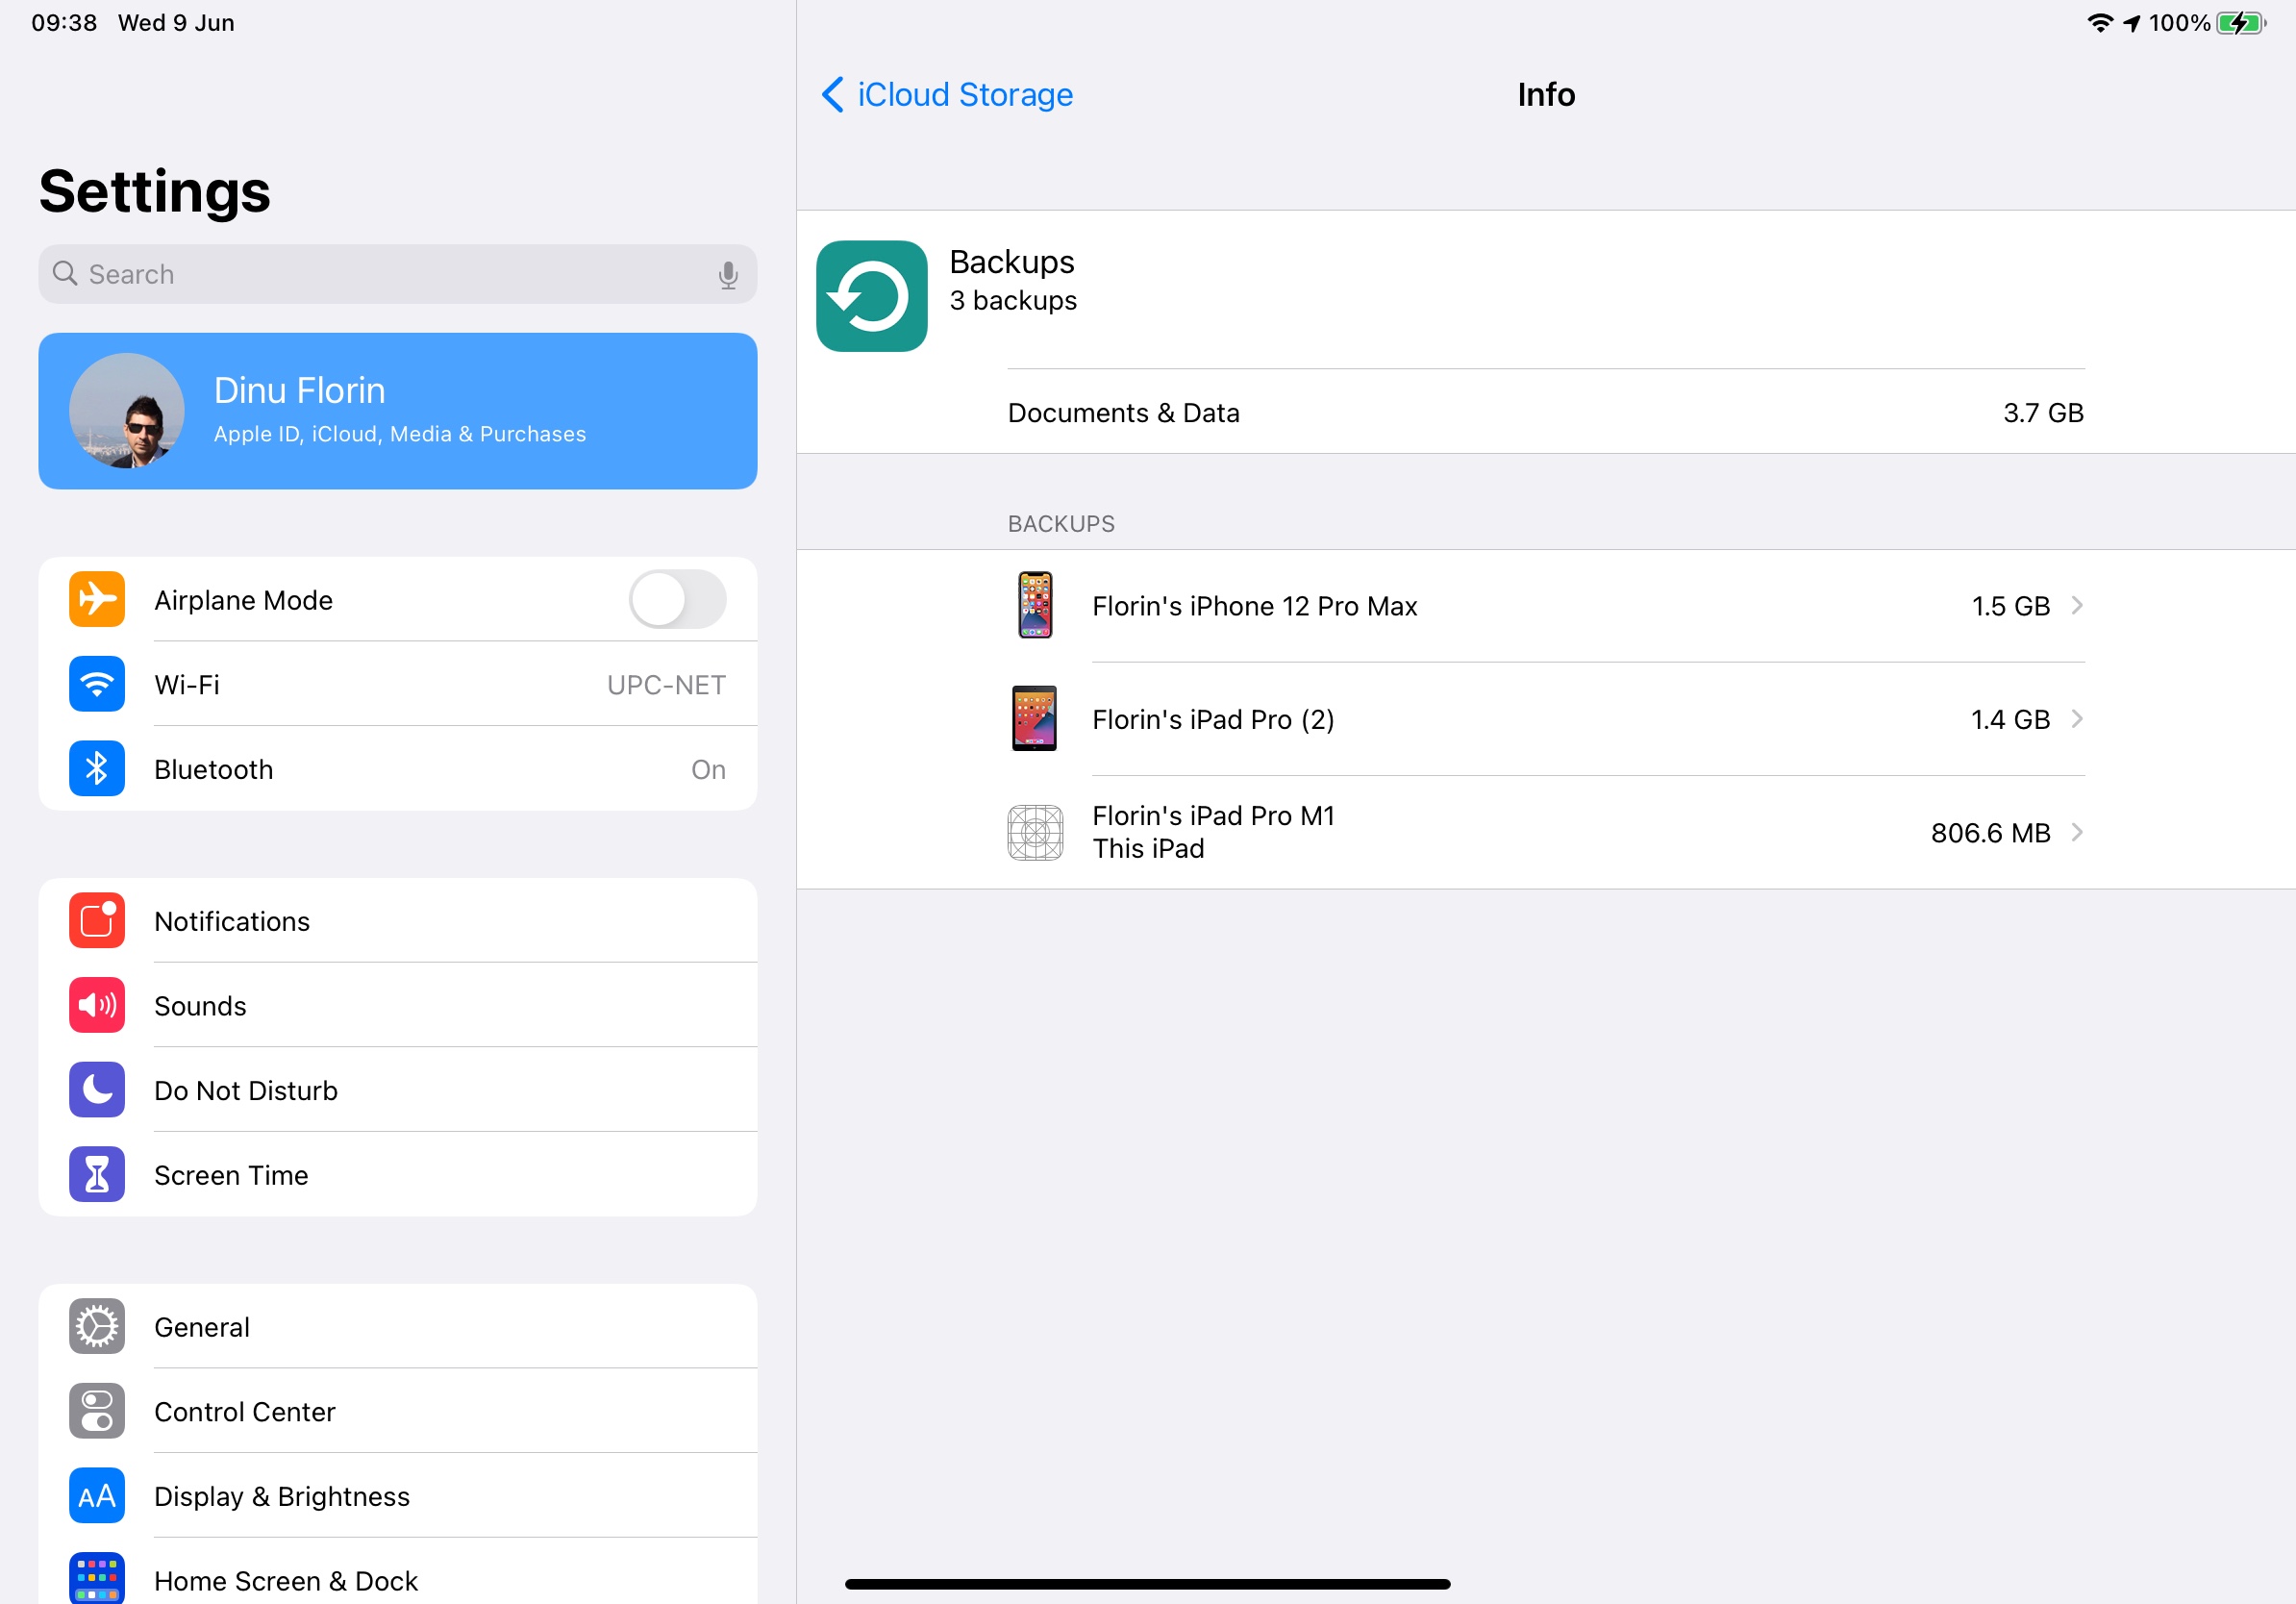2296x1604 pixels.
Task: Tap the Notifications icon
Action: pyautogui.click(x=97, y=920)
